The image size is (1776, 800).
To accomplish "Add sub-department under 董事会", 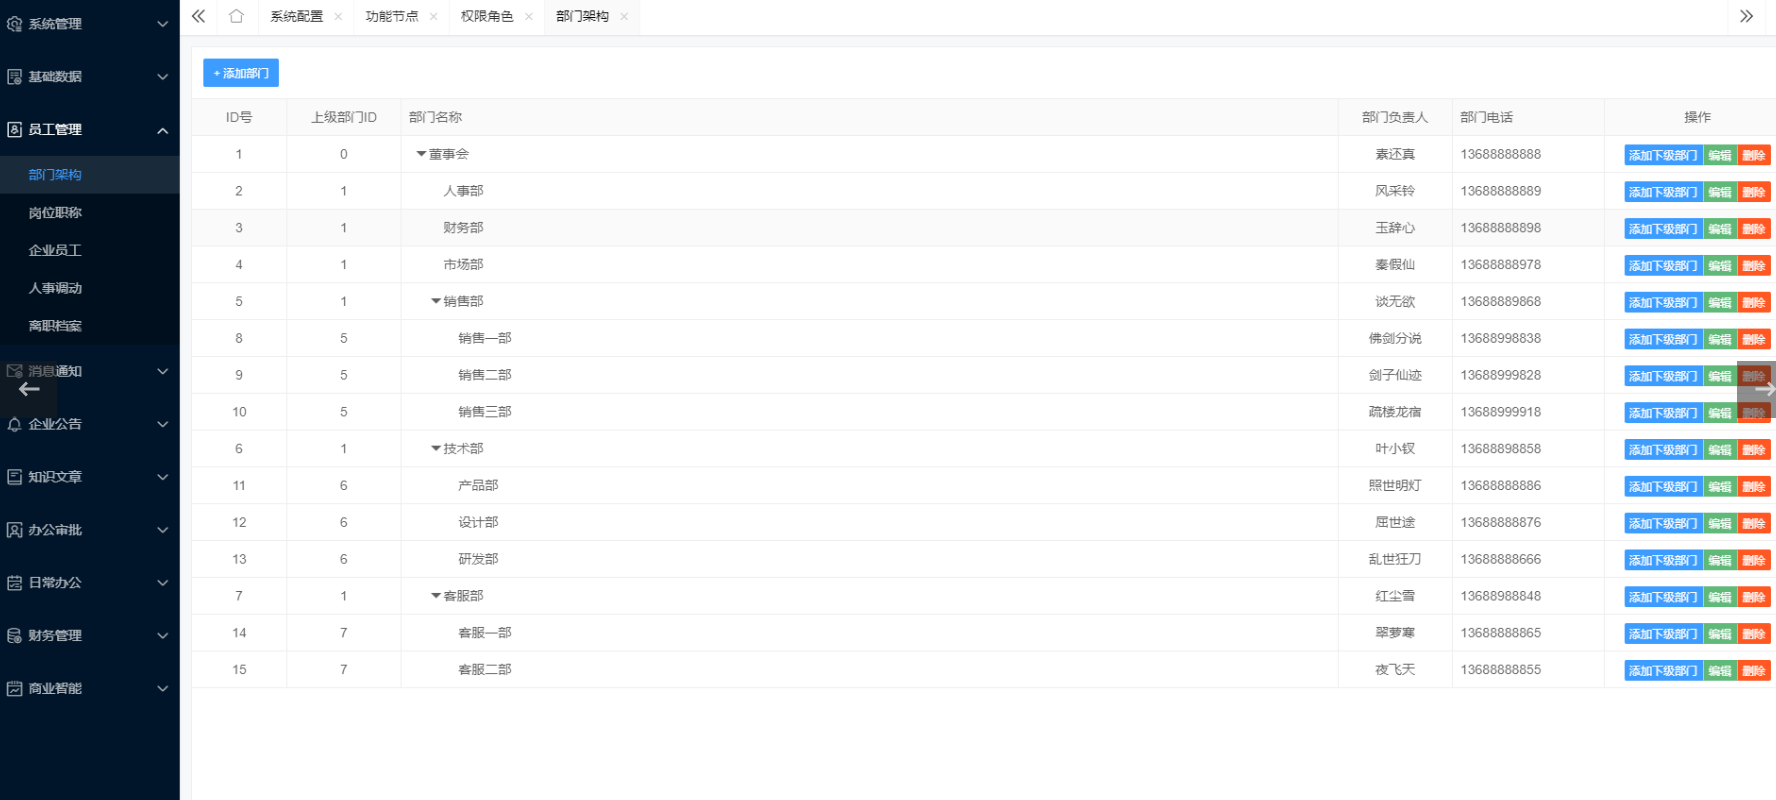I will click(x=1663, y=155).
